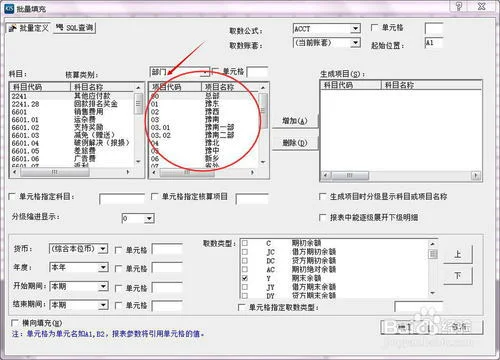Check the DY 贷方期末余额 type
This screenshot has width=500, height=360.
coord(245,295)
